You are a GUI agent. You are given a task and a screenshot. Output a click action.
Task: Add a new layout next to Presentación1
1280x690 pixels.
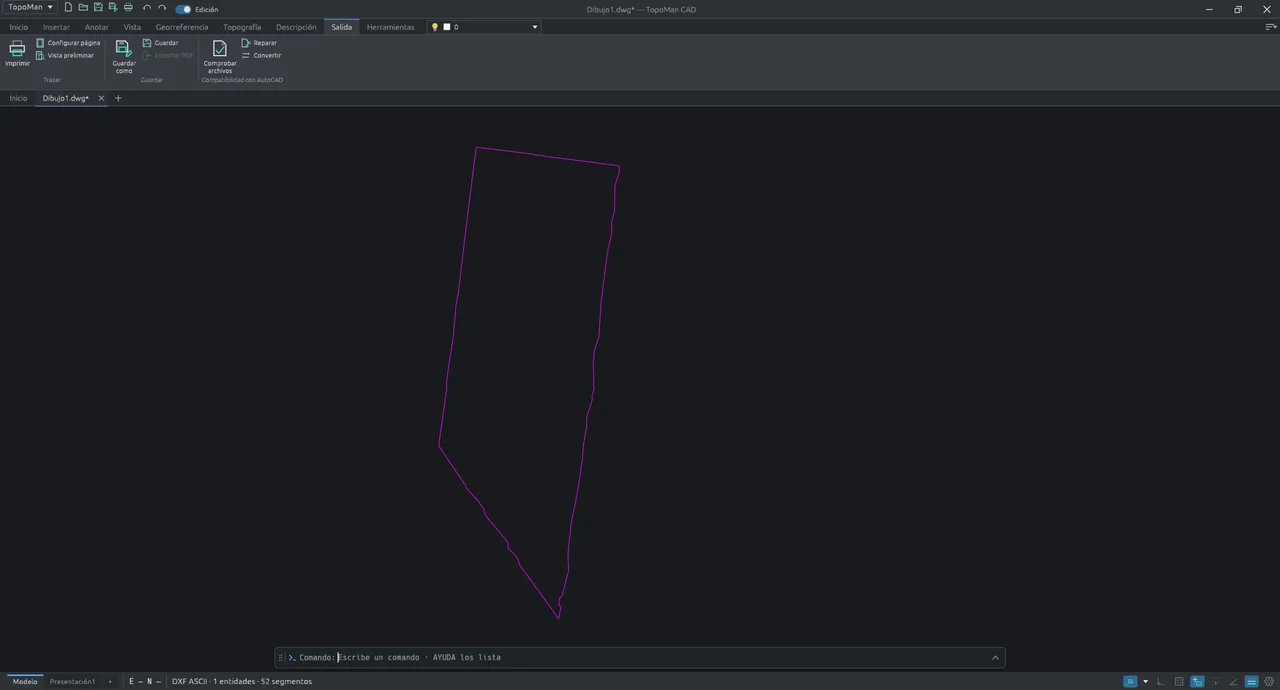(110, 682)
